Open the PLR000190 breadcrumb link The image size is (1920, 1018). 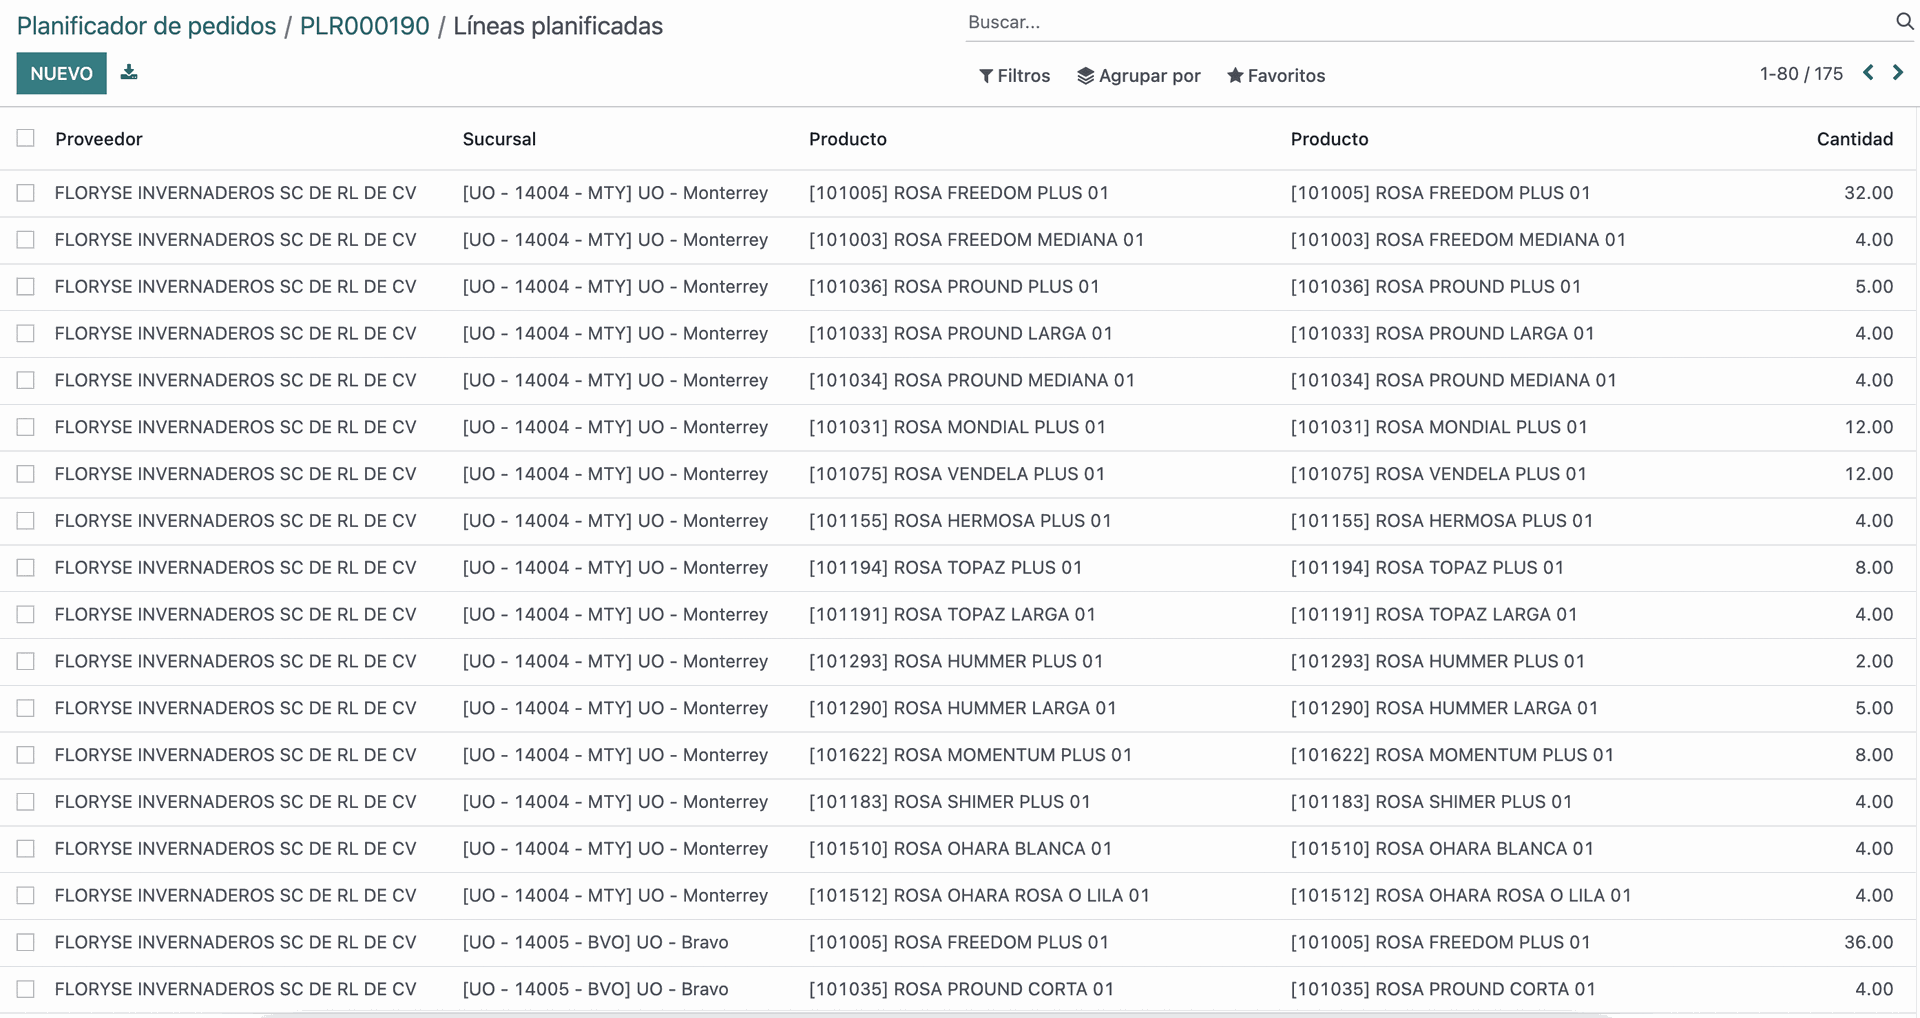[364, 26]
